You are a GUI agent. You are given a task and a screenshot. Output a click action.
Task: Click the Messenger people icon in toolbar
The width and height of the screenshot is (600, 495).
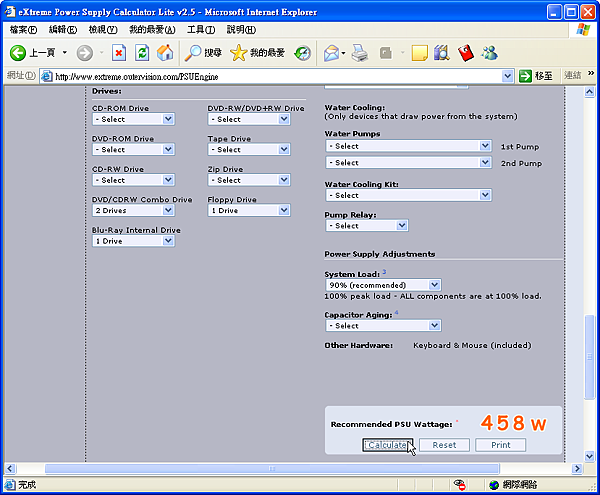489,52
